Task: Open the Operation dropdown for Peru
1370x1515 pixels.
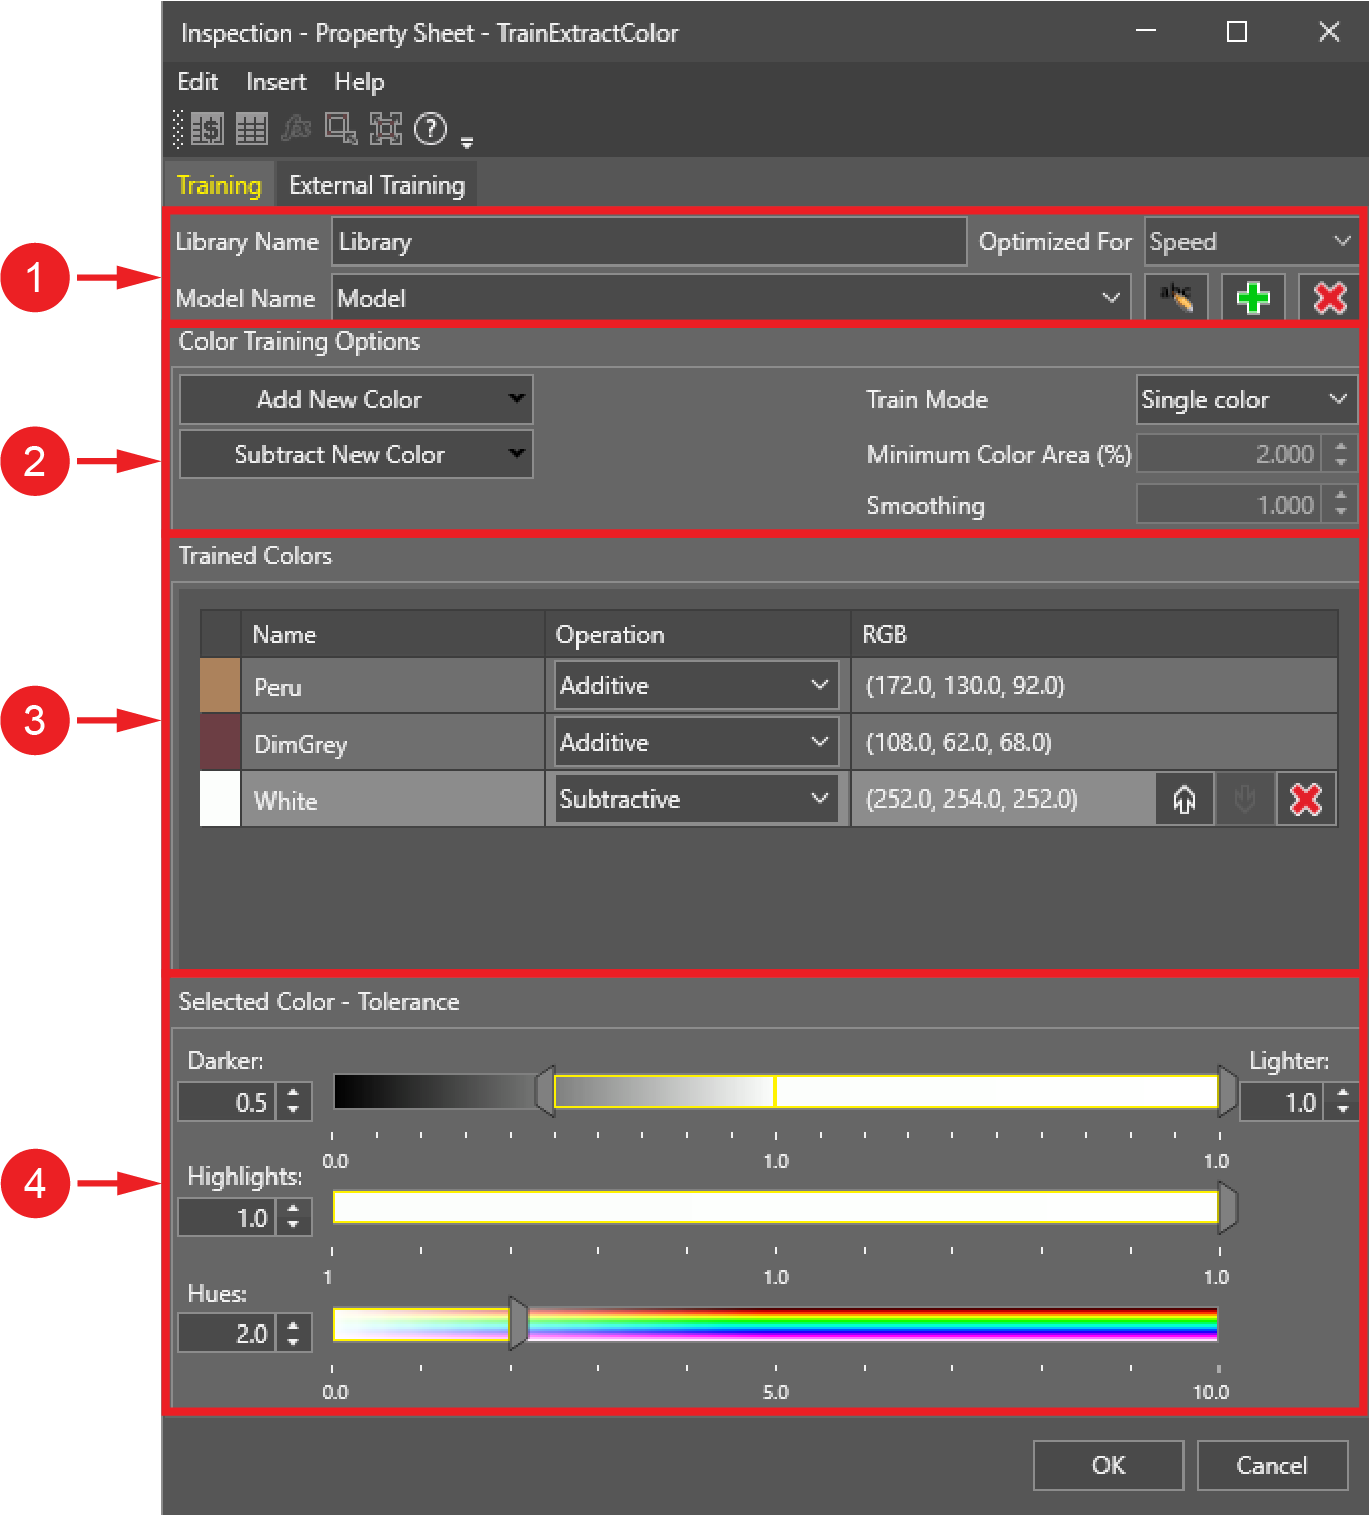Action: 696,685
